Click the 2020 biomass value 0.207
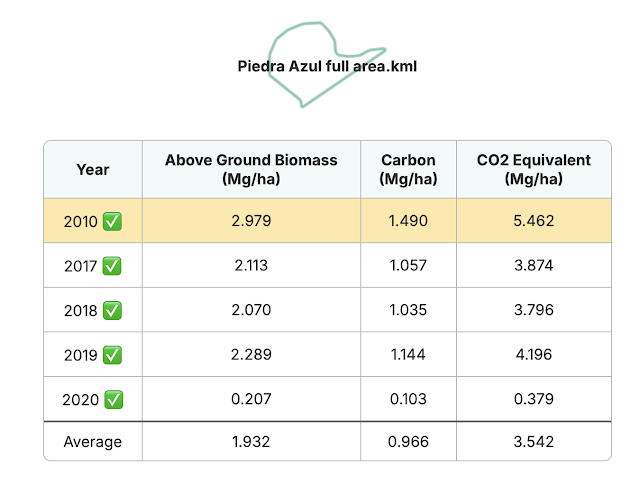The width and height of the screenshot is (640, 494). click(251, 399)
